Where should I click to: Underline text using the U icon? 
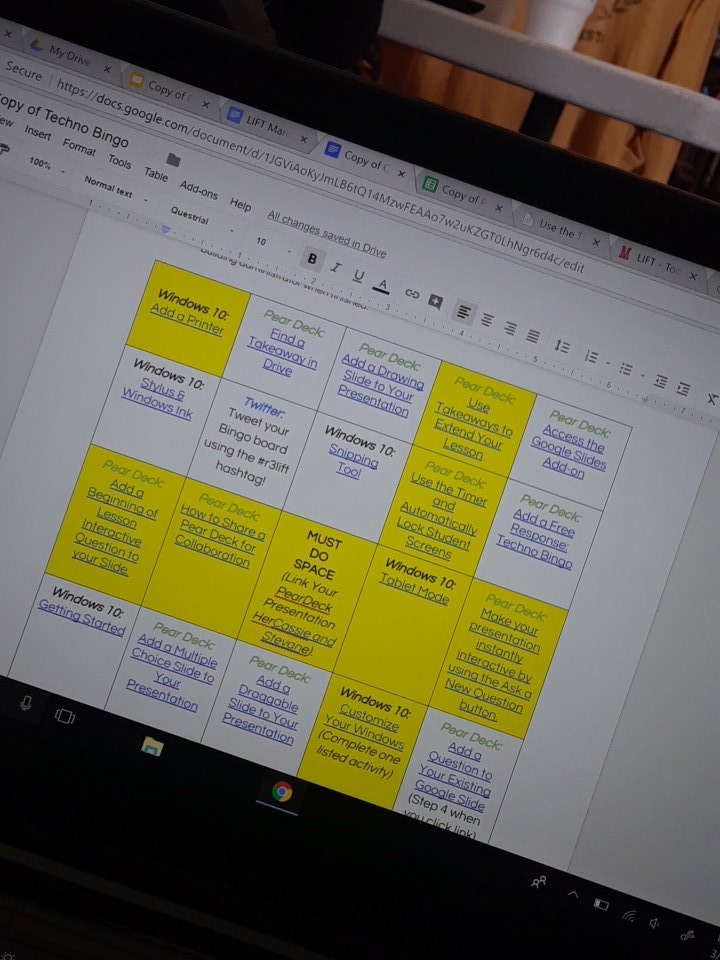coord(359,277)
